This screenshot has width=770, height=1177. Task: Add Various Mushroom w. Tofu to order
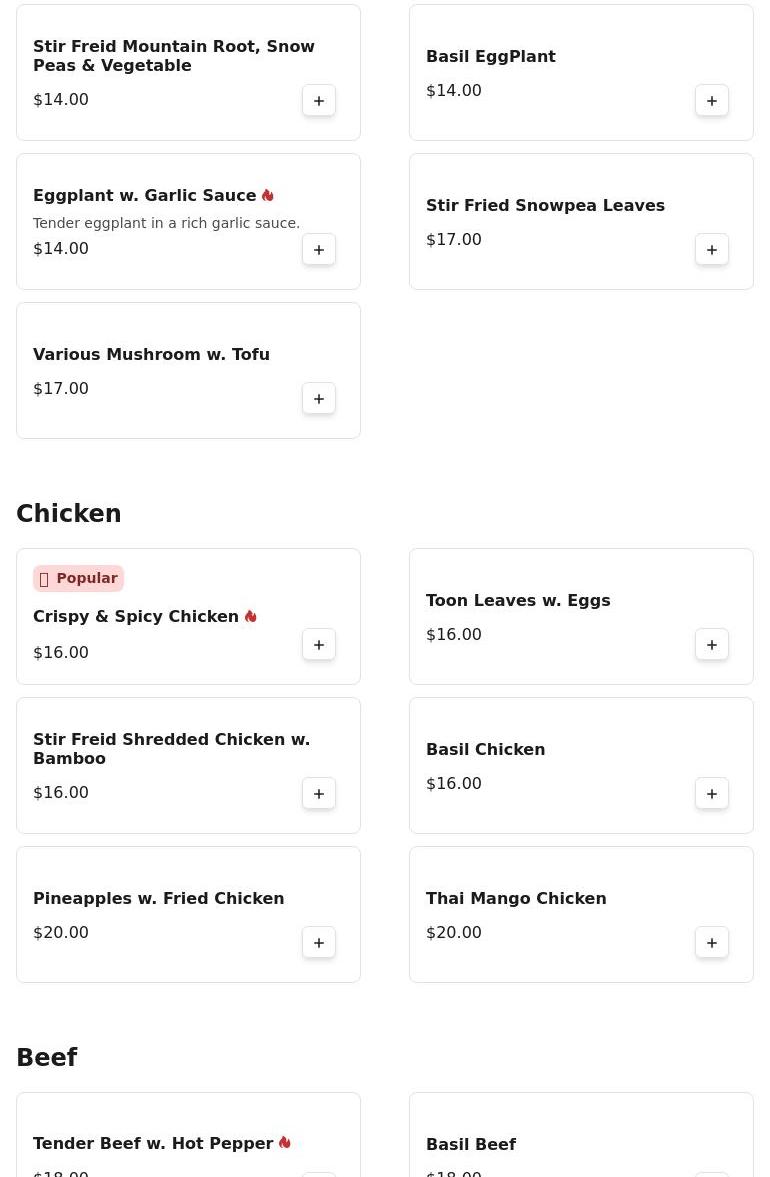[319, 399]
